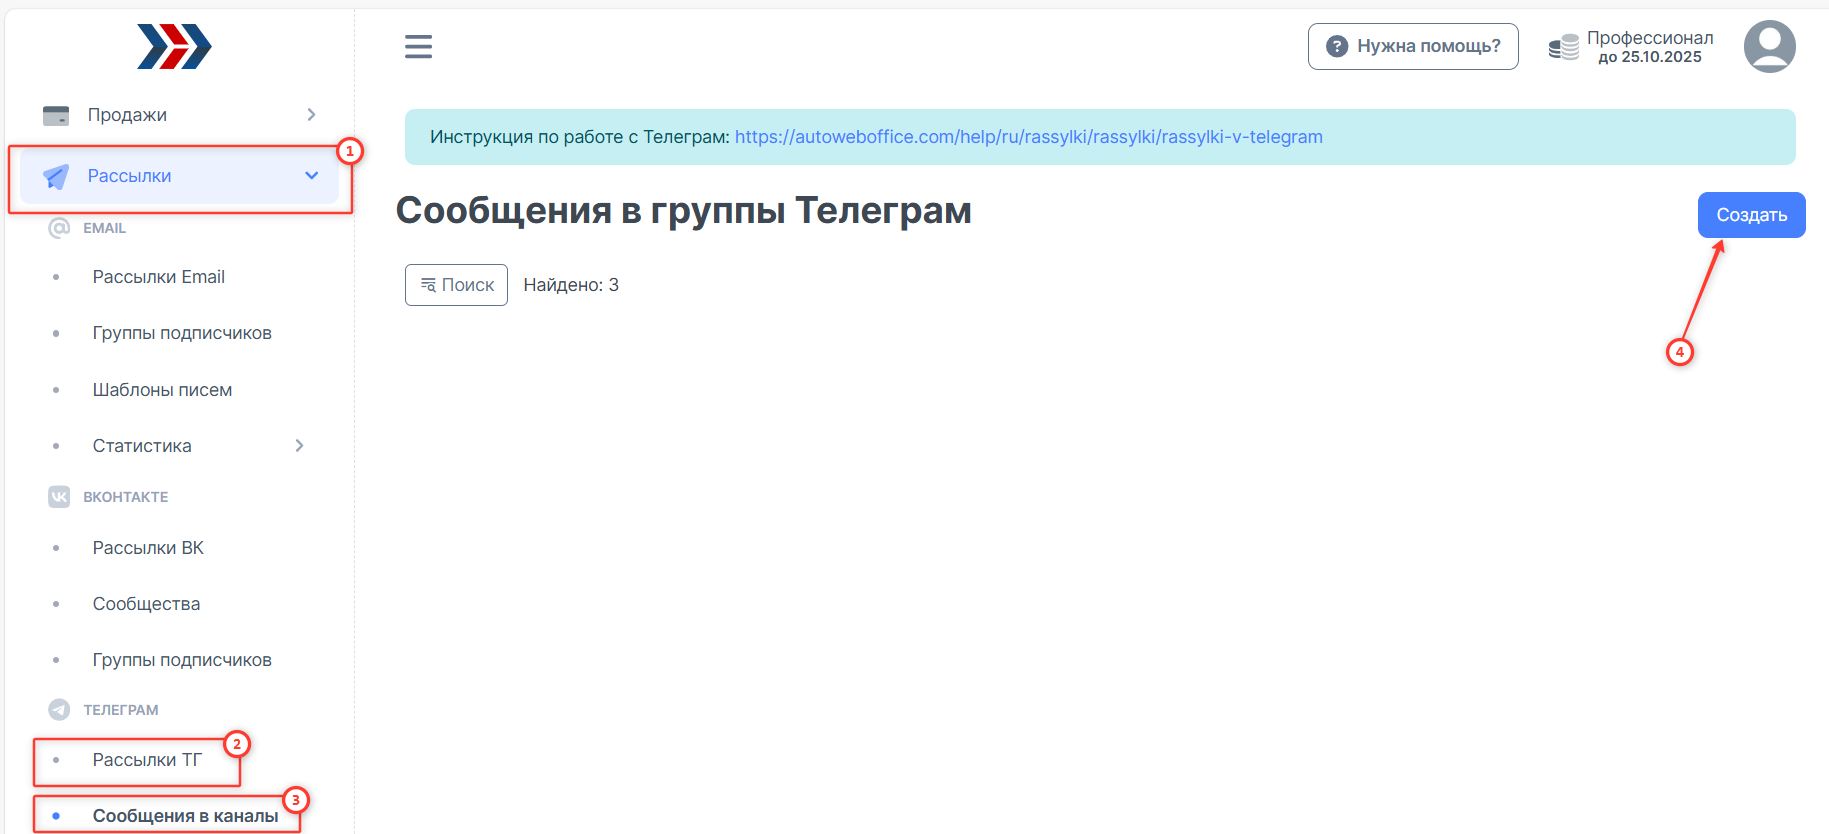Click the ВКонтакте section icon
Screen dimensions: 1829x834
tap(59, 497)
